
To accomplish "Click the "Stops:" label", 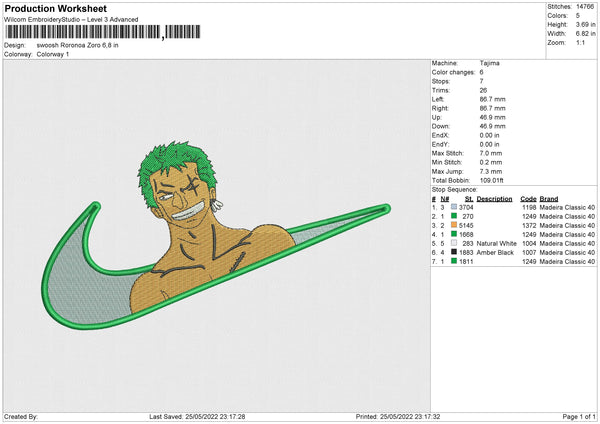I will click(441, 81).
